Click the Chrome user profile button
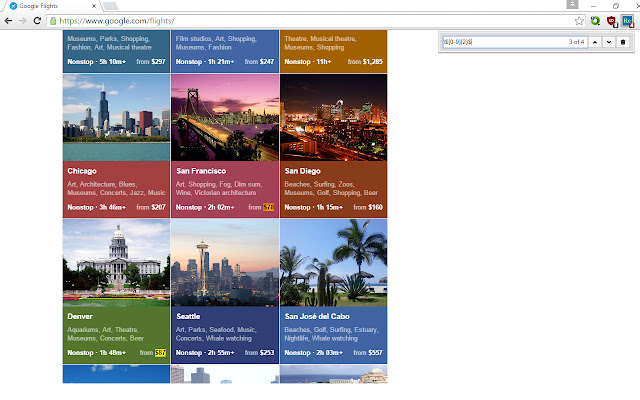 pyautogui.click(x=573, y=5)
